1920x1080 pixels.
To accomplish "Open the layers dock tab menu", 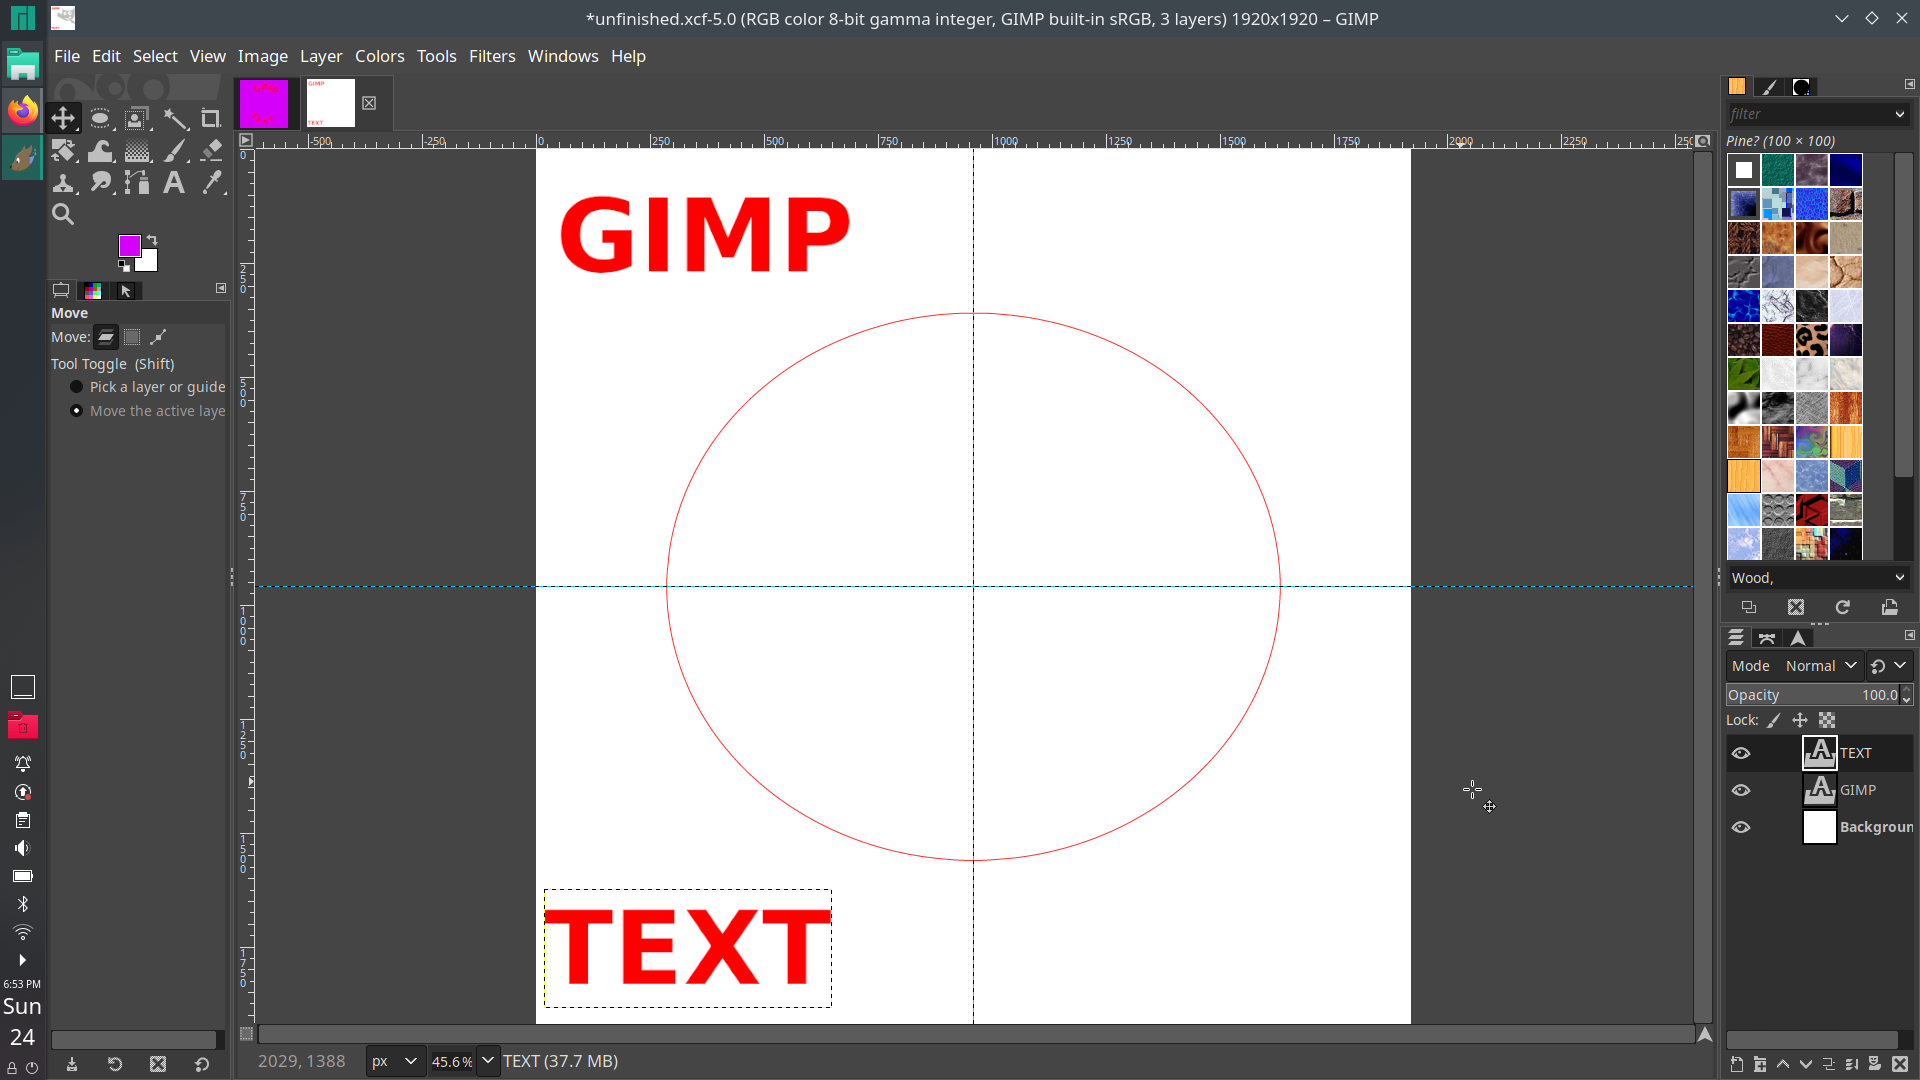I will [1909, 635].
